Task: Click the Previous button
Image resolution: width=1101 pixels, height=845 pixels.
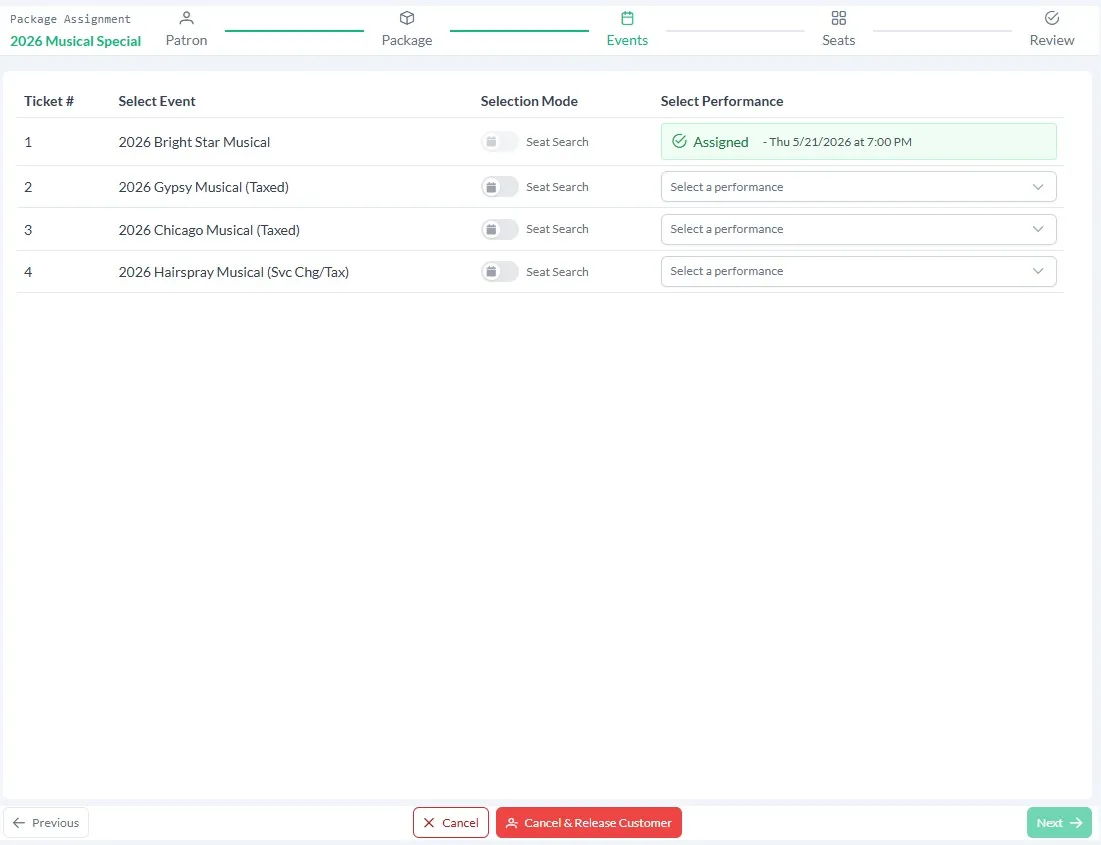Action: coord(46,823)
